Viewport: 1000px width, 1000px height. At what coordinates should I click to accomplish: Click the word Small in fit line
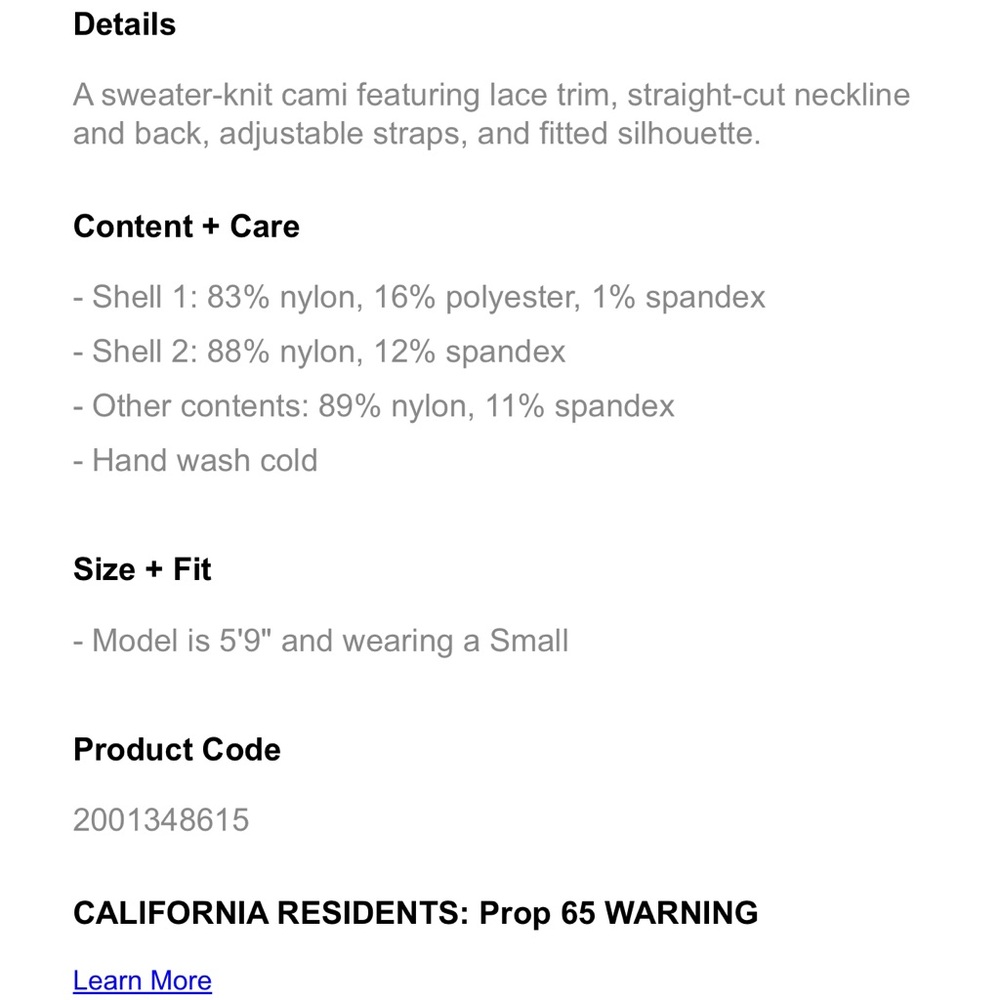coord(529,641)
